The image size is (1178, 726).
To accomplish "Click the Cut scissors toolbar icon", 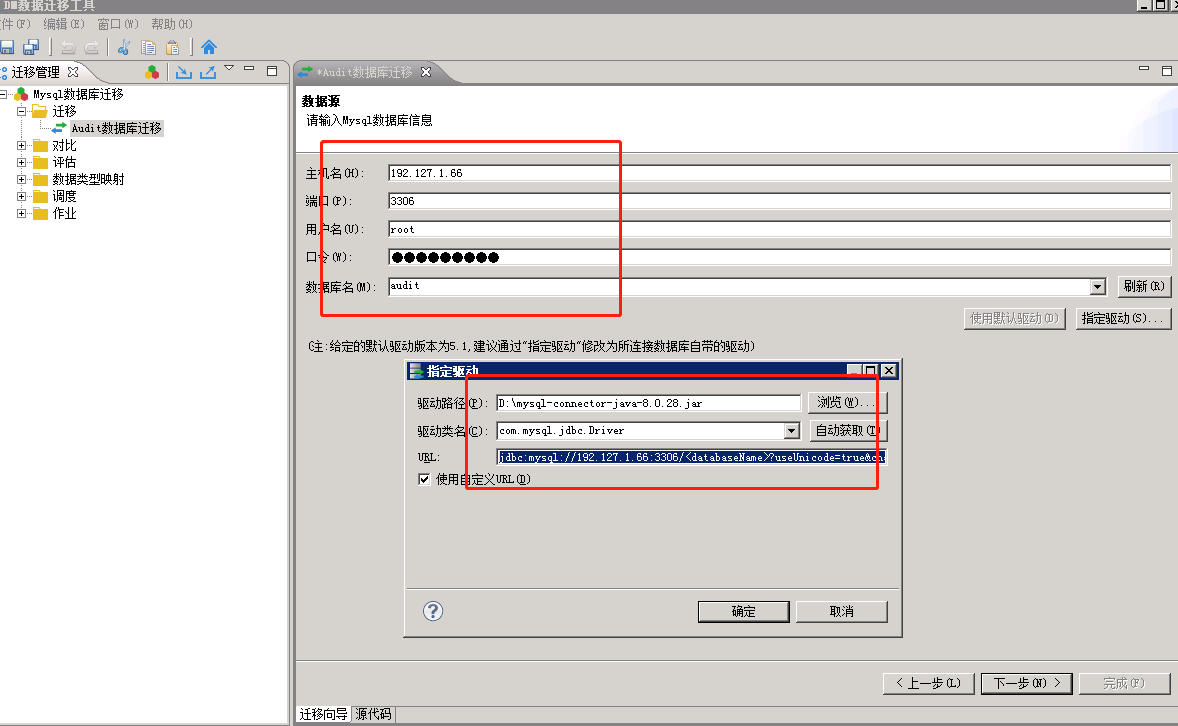I will (124, 47).
